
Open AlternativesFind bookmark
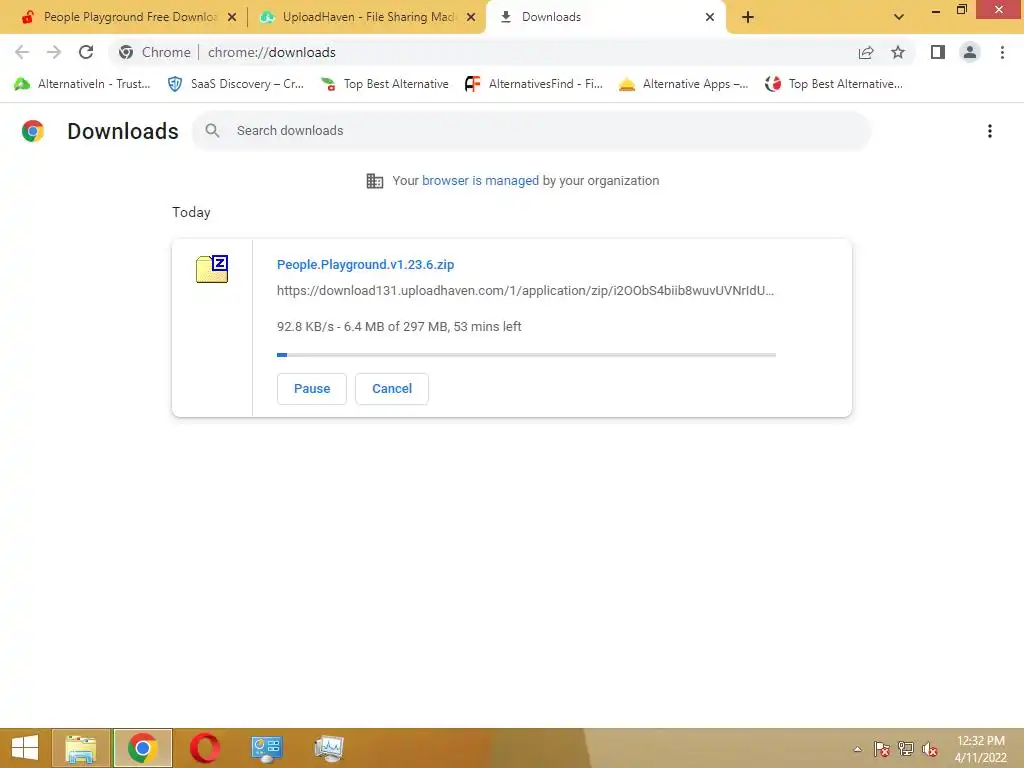tap(534, 84)
